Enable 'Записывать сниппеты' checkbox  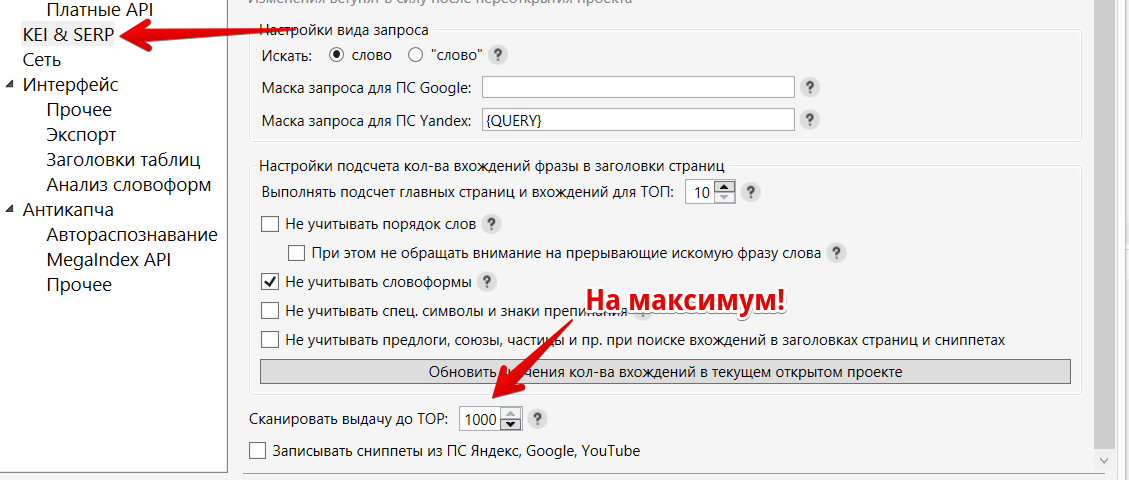pos(257,451)
